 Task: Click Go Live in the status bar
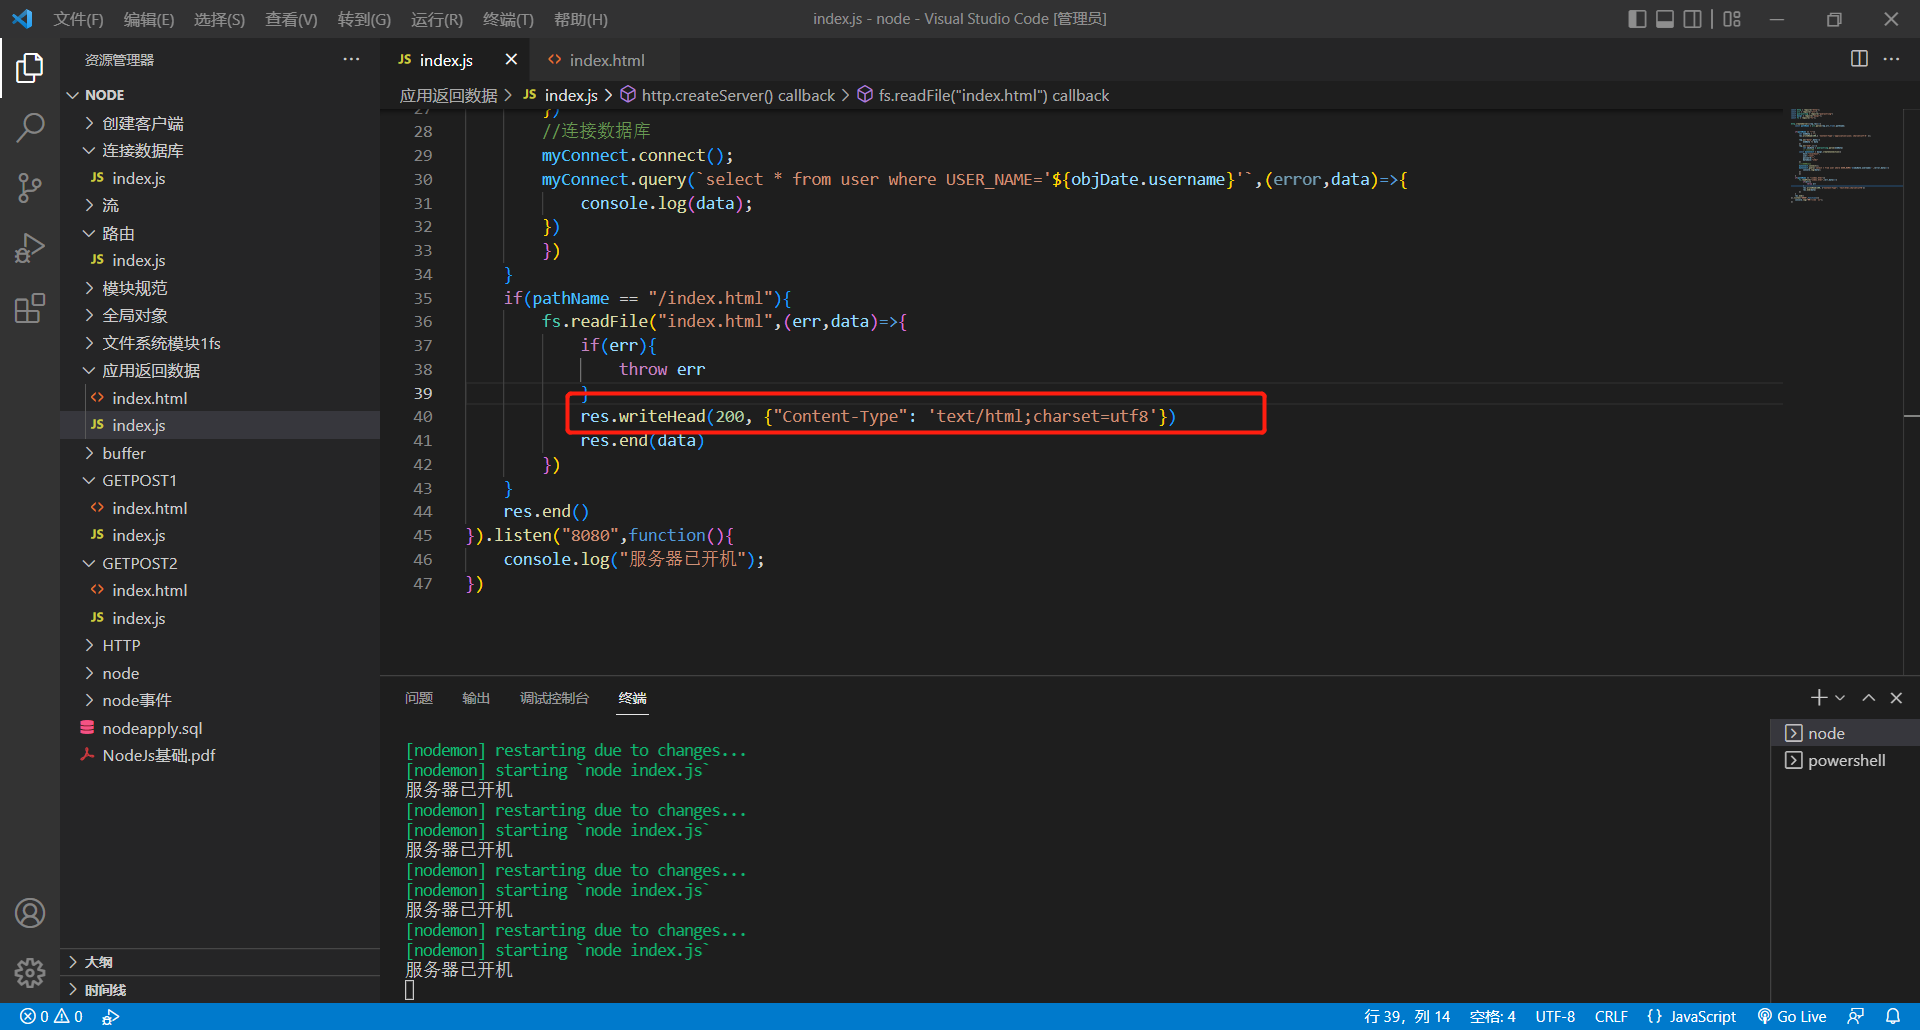tap(1791, 1016)
